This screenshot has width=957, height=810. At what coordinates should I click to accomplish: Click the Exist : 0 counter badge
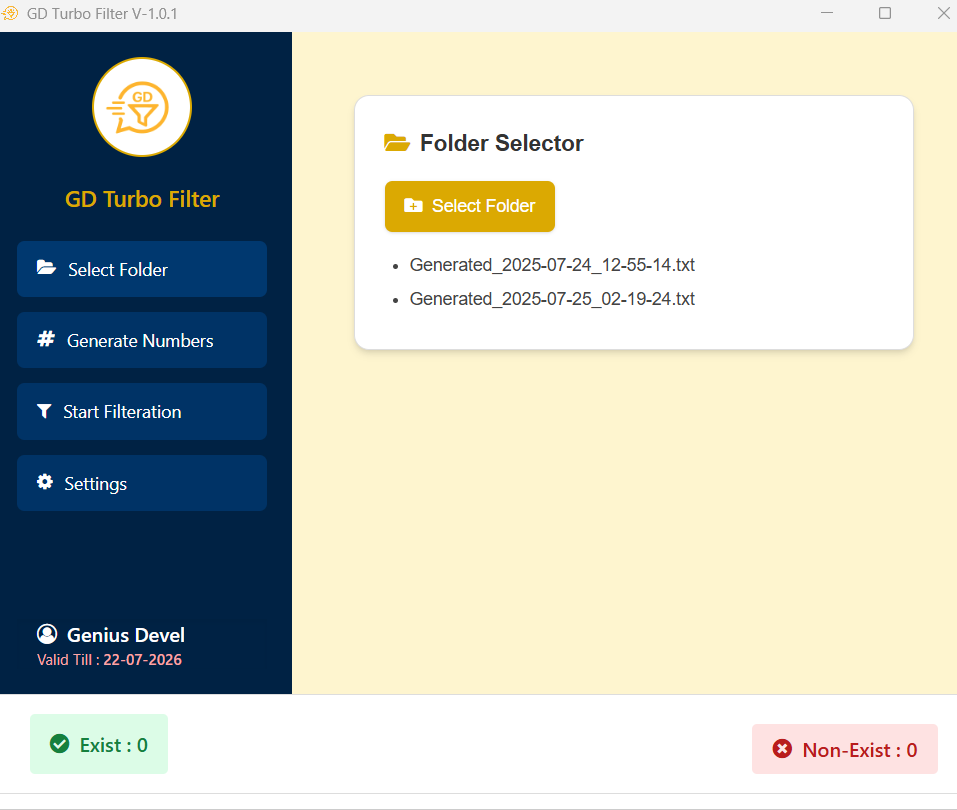[x=99, y=744]
